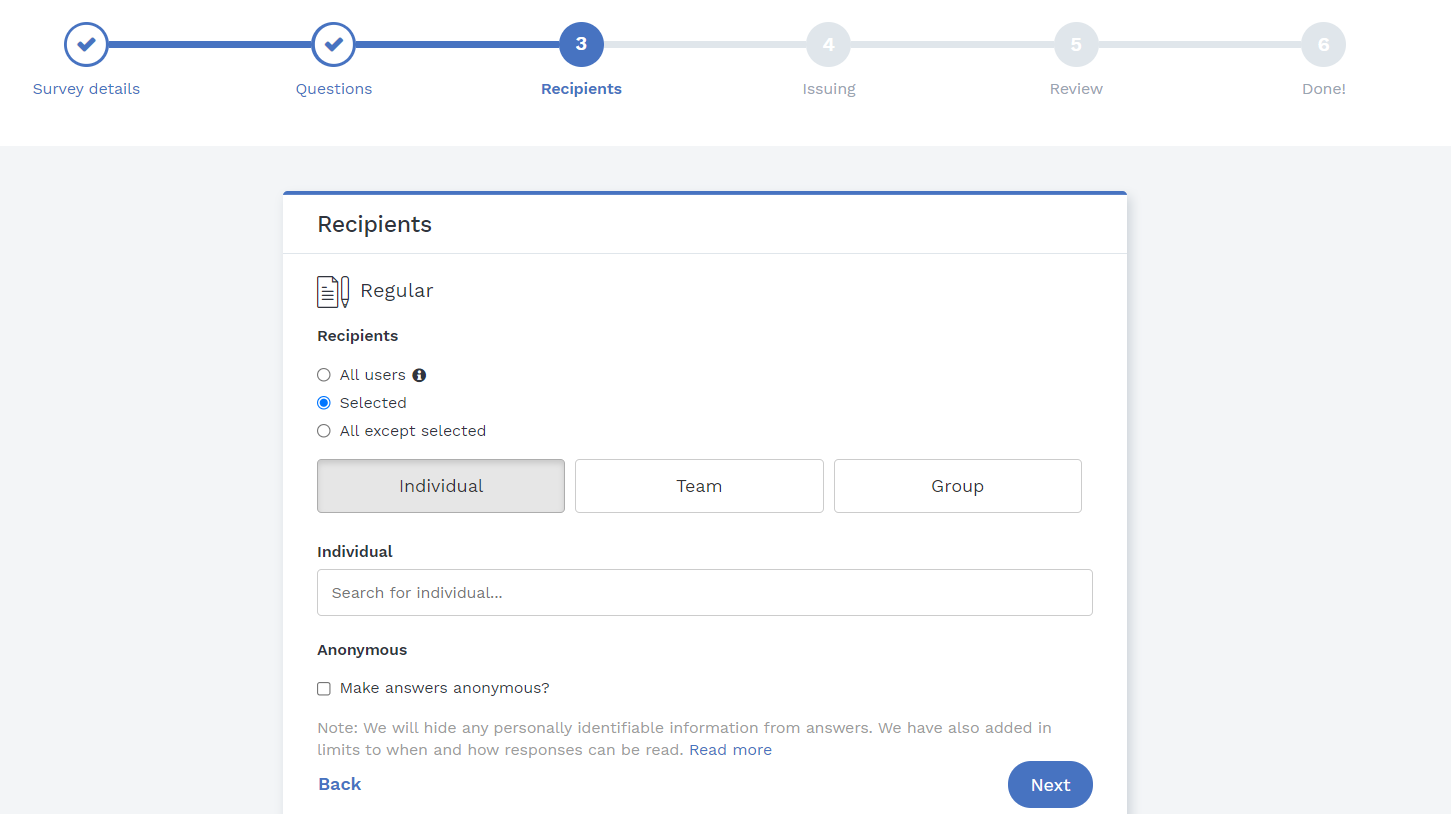
Task: Click the info icon beside All users
Action: tap(419, 375)
